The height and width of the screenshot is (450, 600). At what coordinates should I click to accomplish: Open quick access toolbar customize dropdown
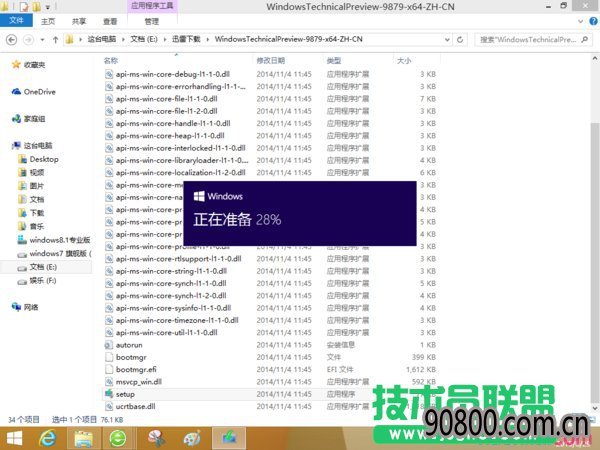coord(48,7)
